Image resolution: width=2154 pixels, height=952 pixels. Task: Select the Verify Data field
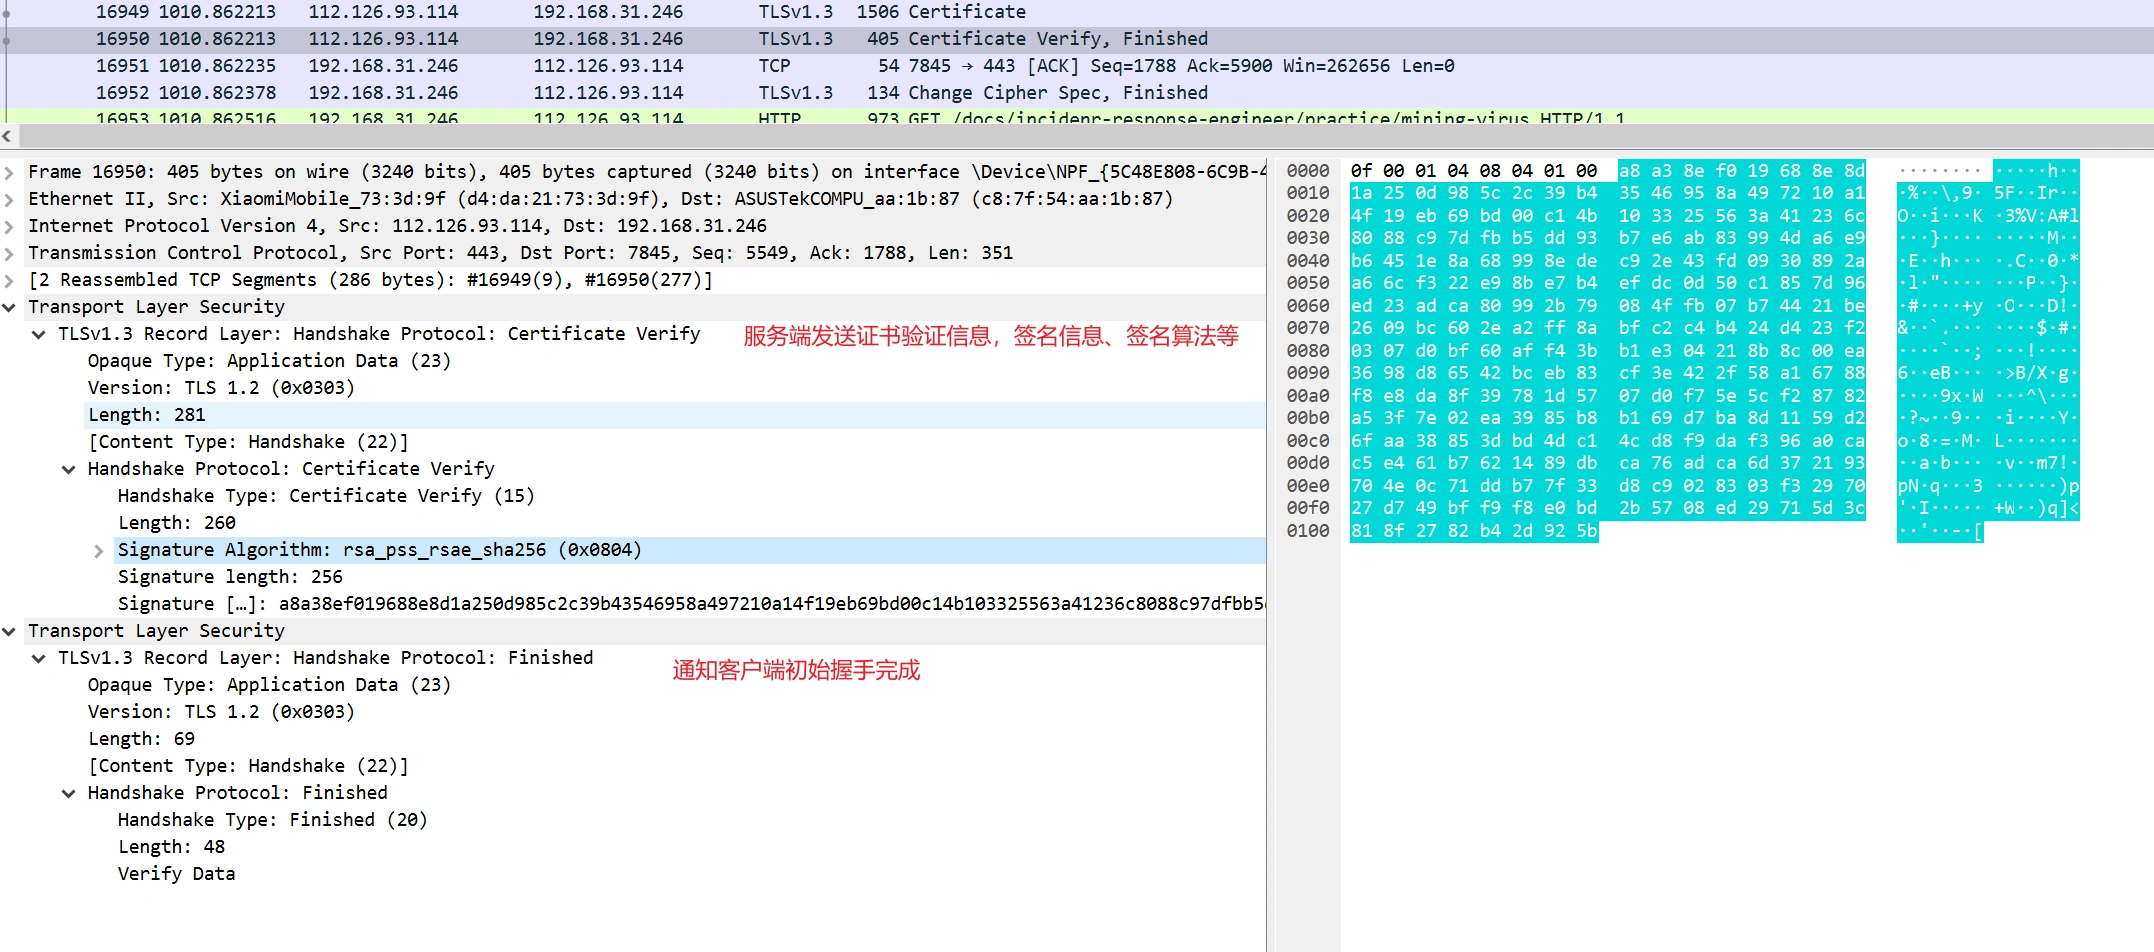pyautogui.click(x=176, y=874)
